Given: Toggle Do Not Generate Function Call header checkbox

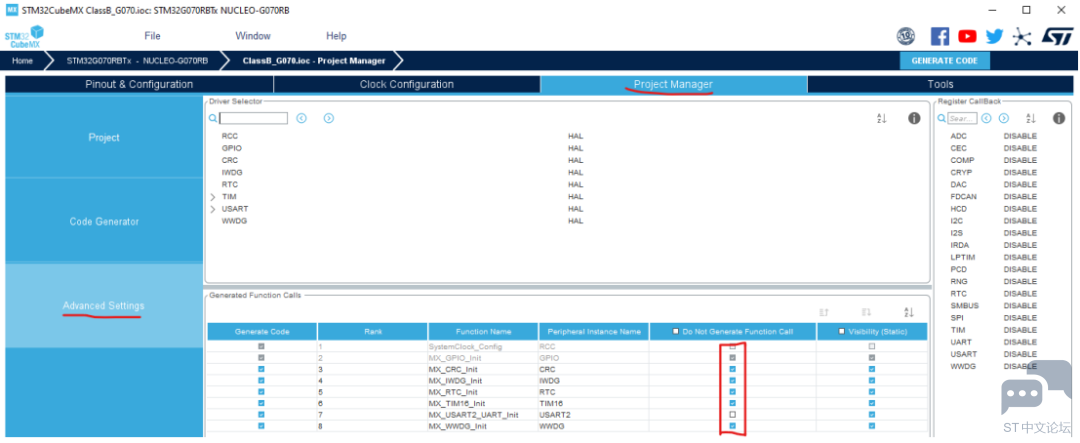Looking at the screenshot, I should tap(676, 331).
